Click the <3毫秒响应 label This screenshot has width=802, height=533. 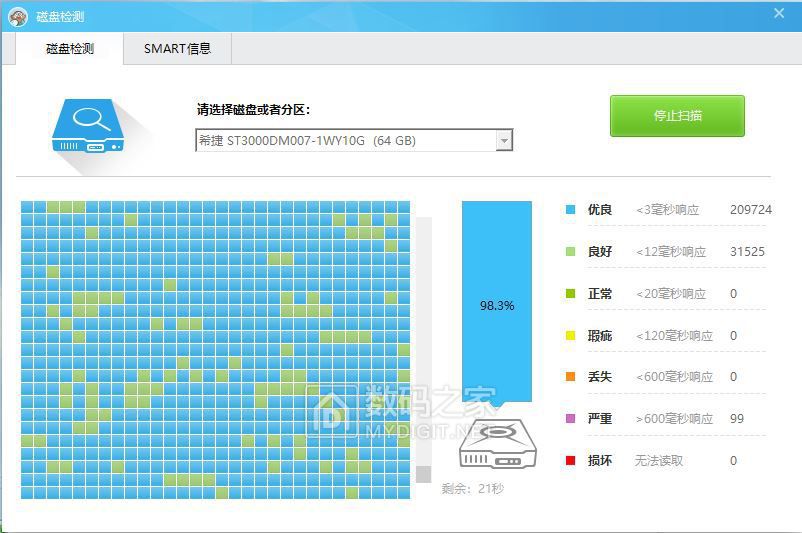point(667,210)
